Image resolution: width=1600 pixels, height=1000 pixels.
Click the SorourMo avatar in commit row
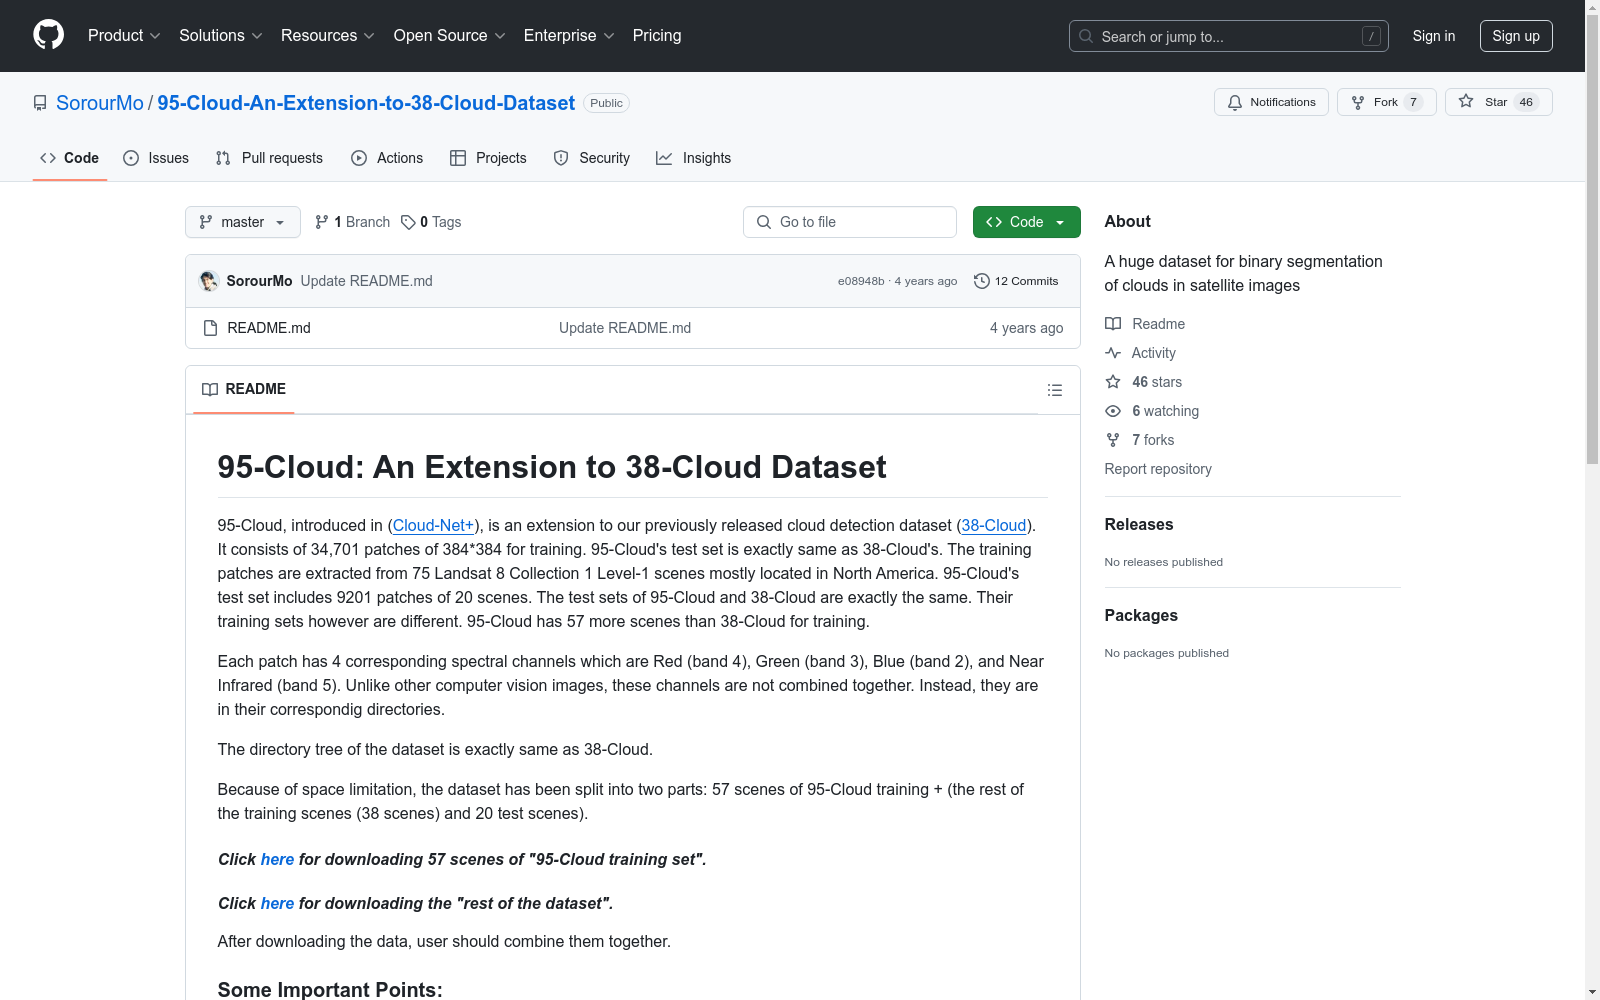(209, 281)
